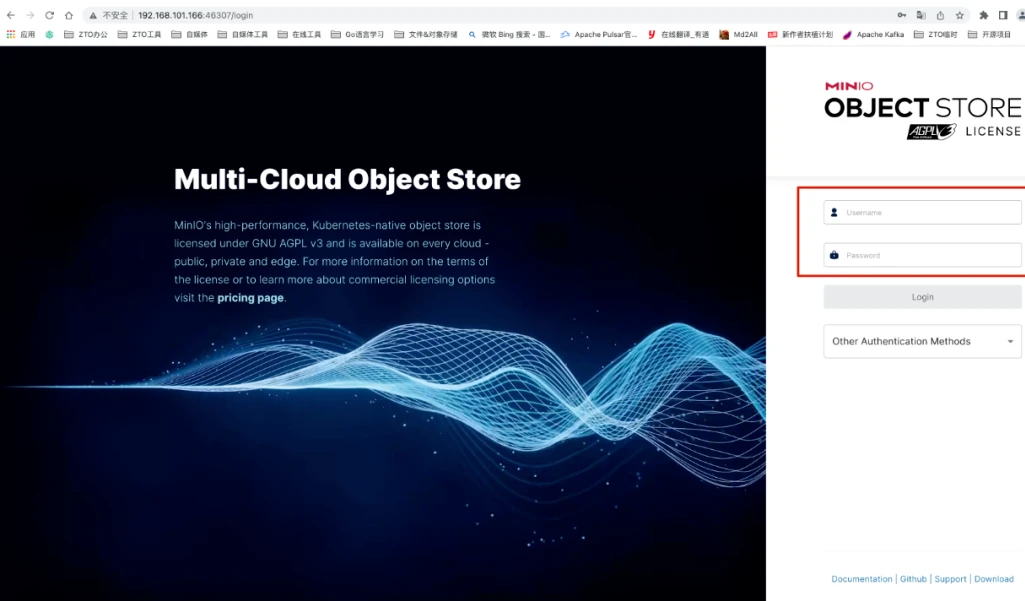Click the translate page icon
The width and height of the screenshot is (1025, 601).
click(x=921, y=15)
